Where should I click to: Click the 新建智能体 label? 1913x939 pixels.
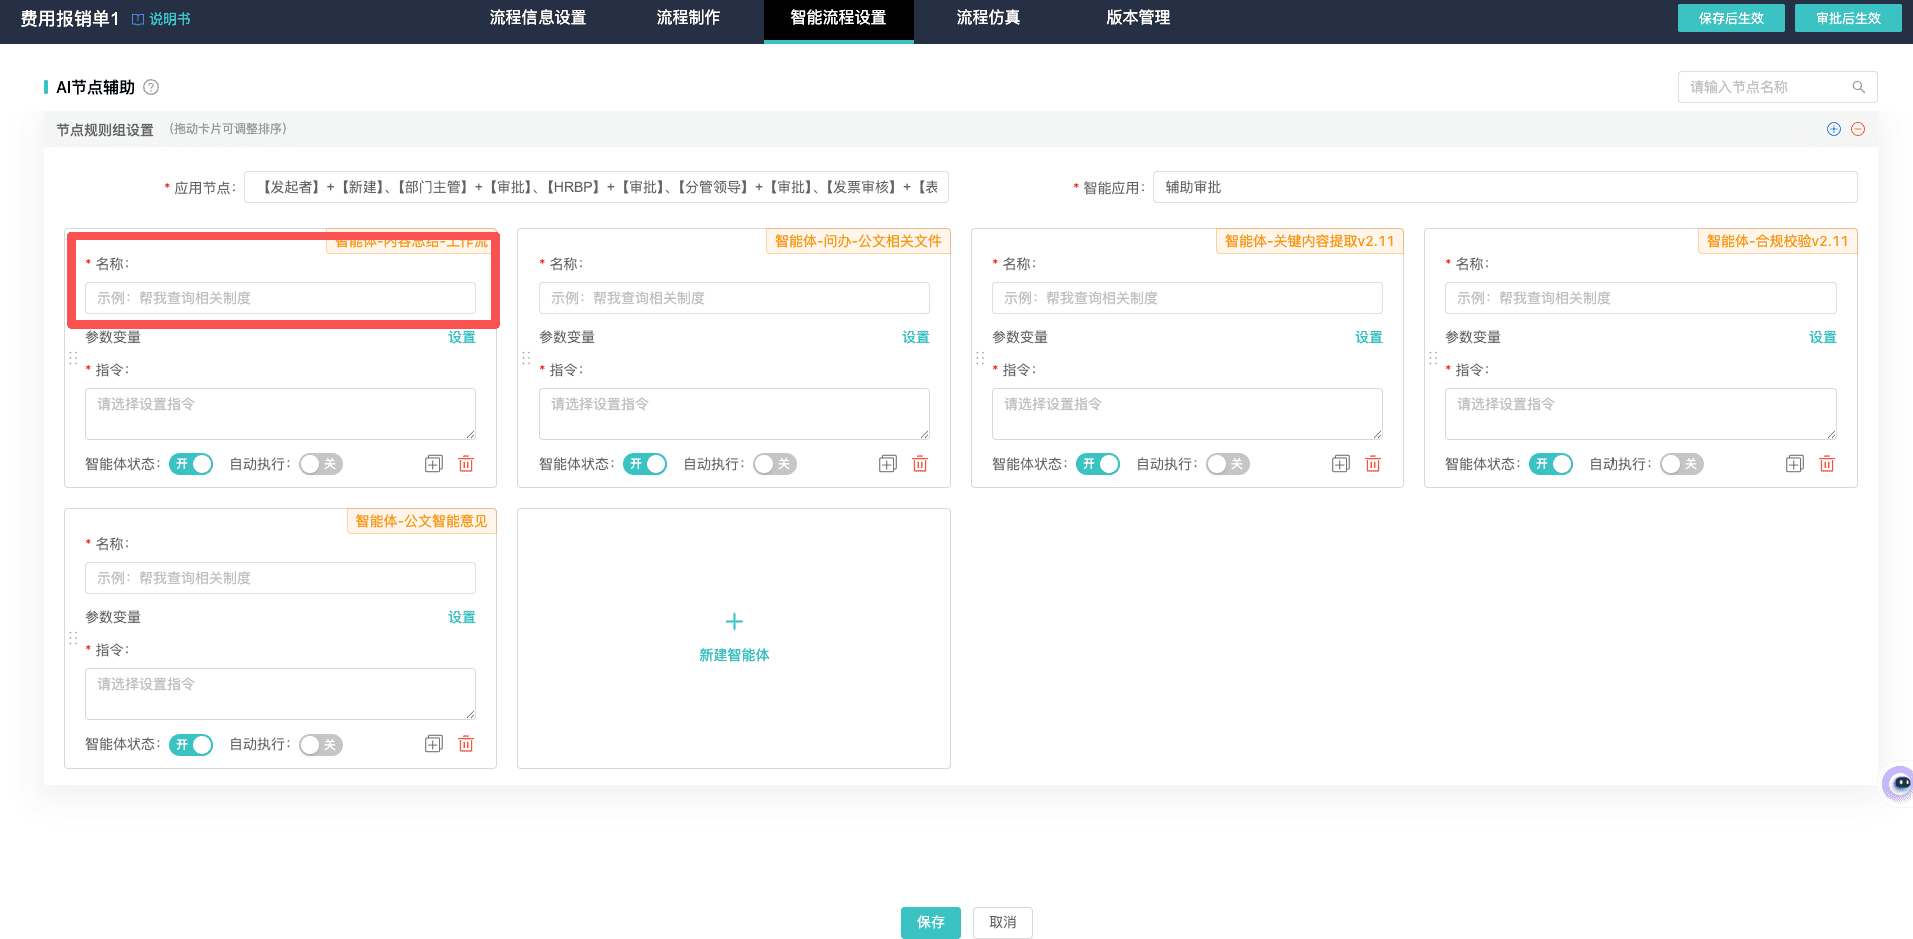coord(734,655)
